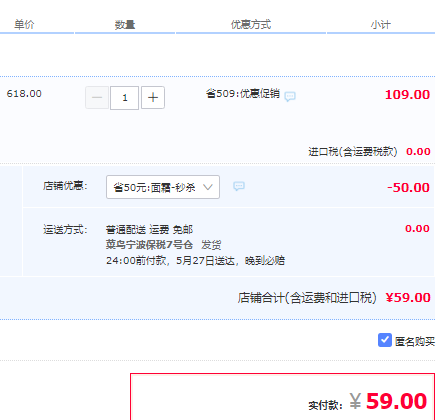
Task: Click the plus quantity button
Action: point(153,98)
